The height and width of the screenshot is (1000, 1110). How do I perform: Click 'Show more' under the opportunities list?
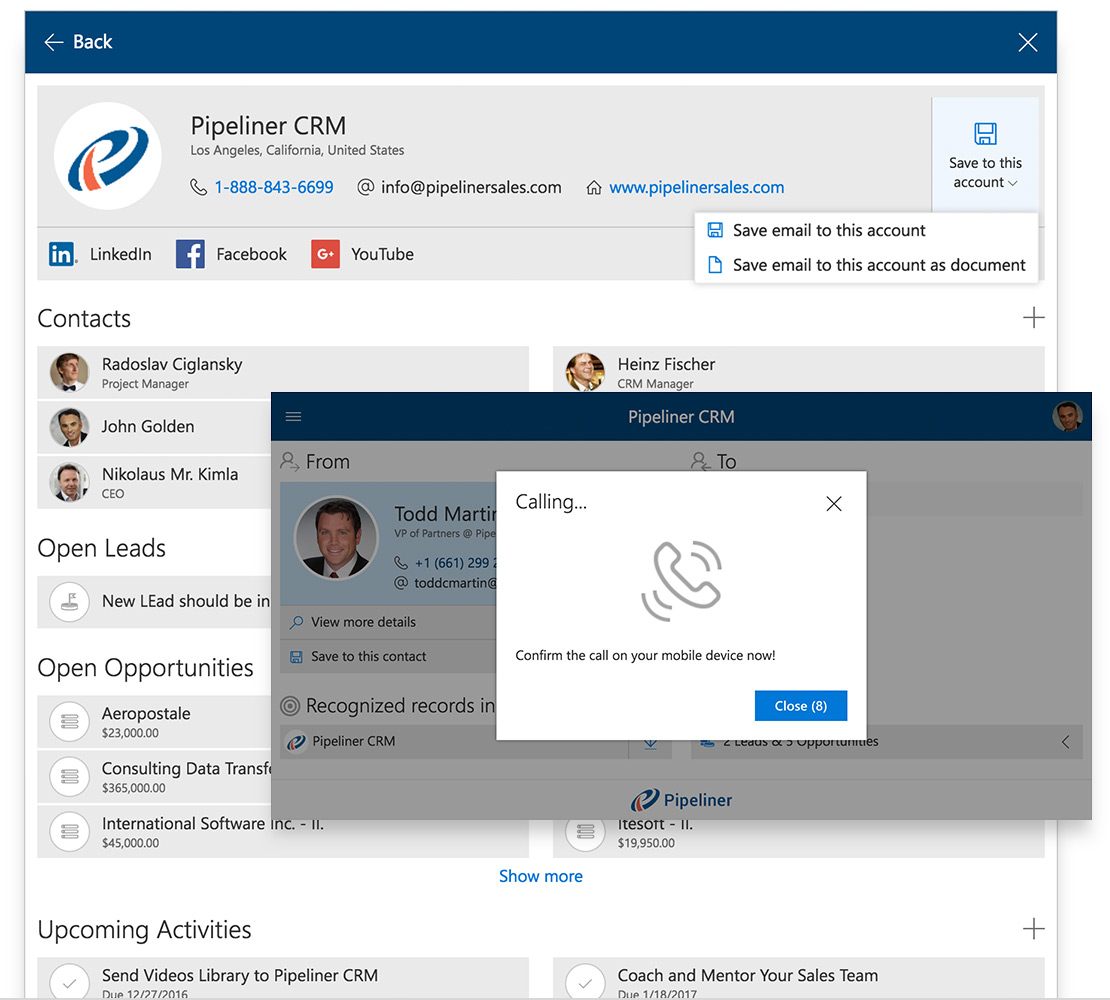[x=541, y=876]
